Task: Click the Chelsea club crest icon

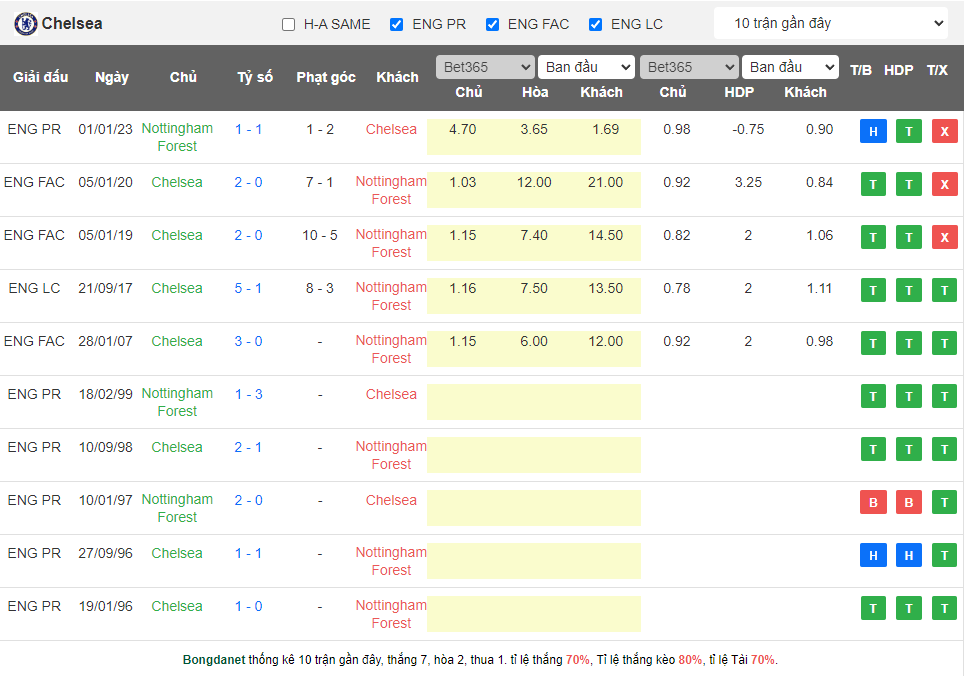Action: [25, 24]
